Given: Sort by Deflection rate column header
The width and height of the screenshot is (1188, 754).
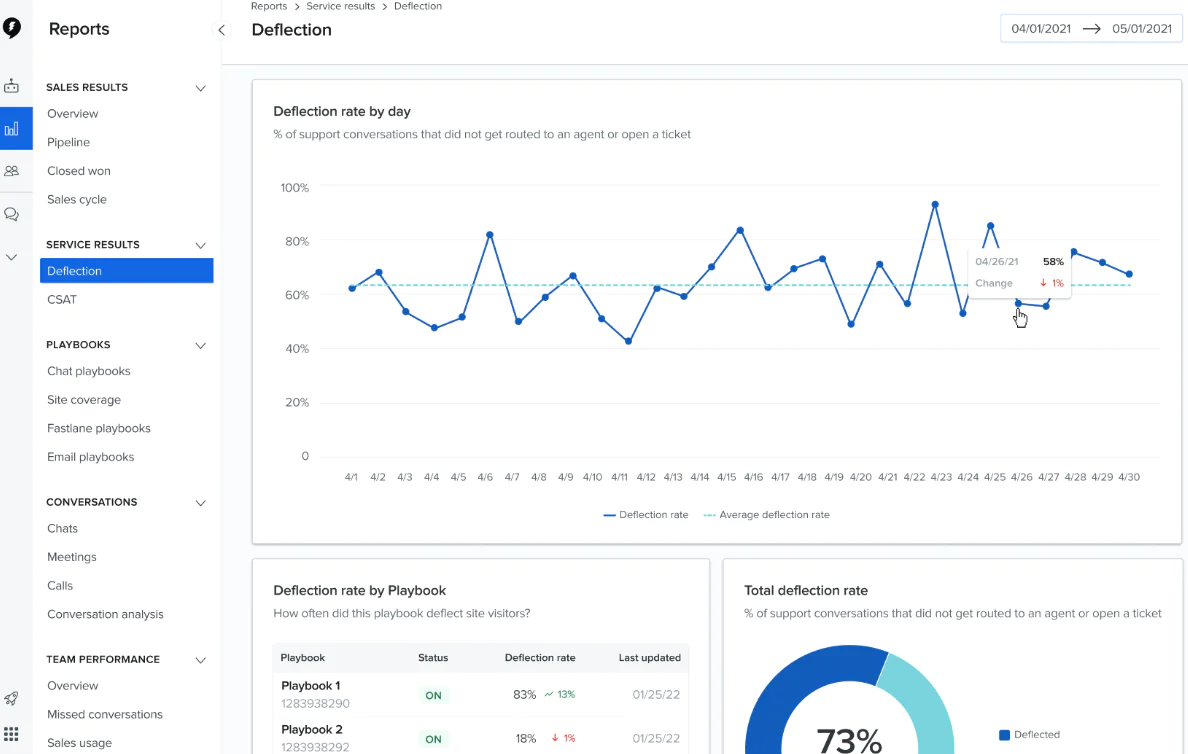Looking at the screenshot, I should tap(540, 658).
